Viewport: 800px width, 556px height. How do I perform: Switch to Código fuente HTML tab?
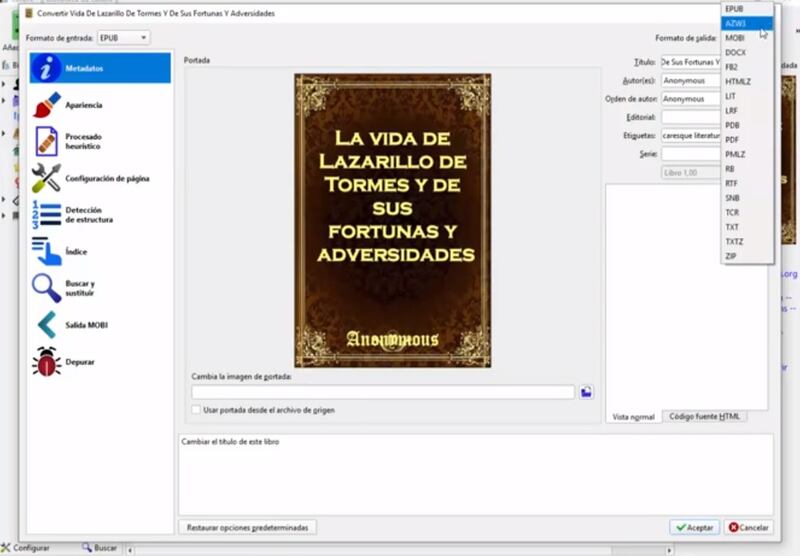point(705,416)
